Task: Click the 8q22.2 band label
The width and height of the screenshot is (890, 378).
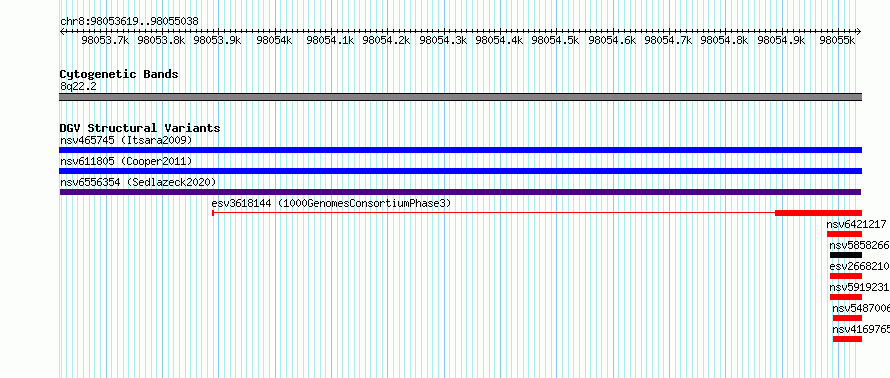Action: [x=78, y=86]
